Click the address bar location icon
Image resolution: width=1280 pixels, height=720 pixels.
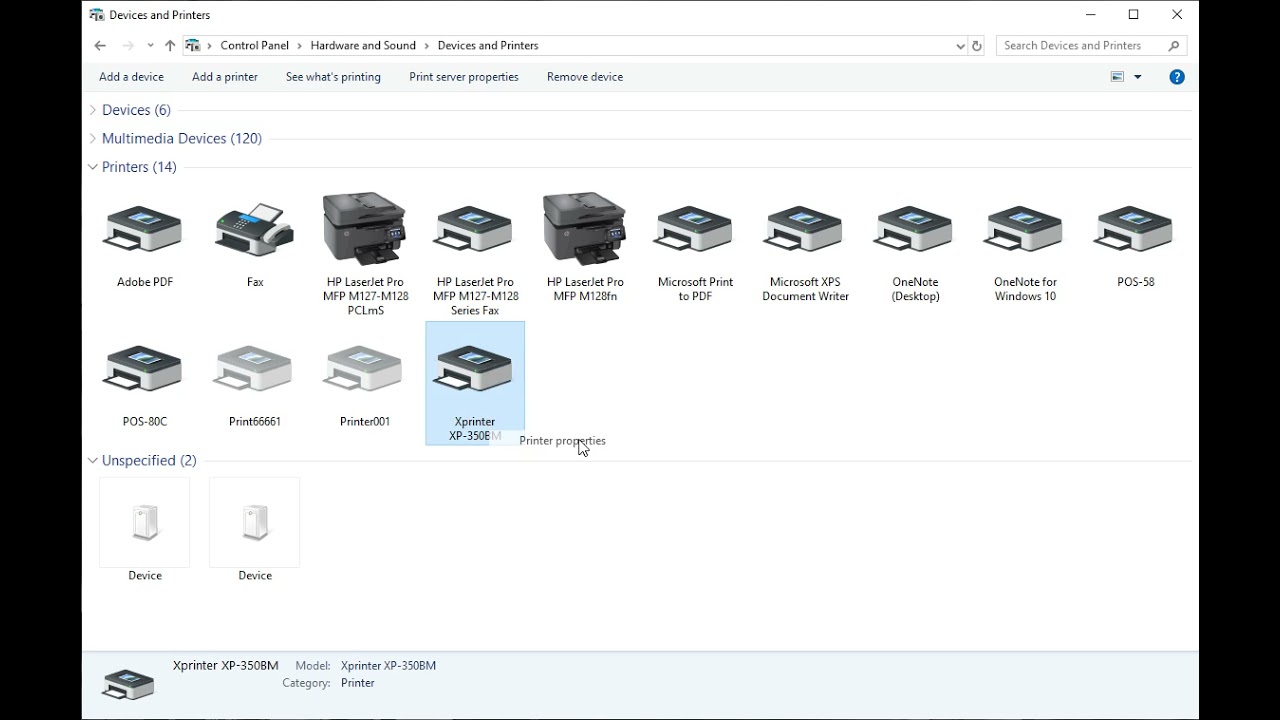pos(193,46)
